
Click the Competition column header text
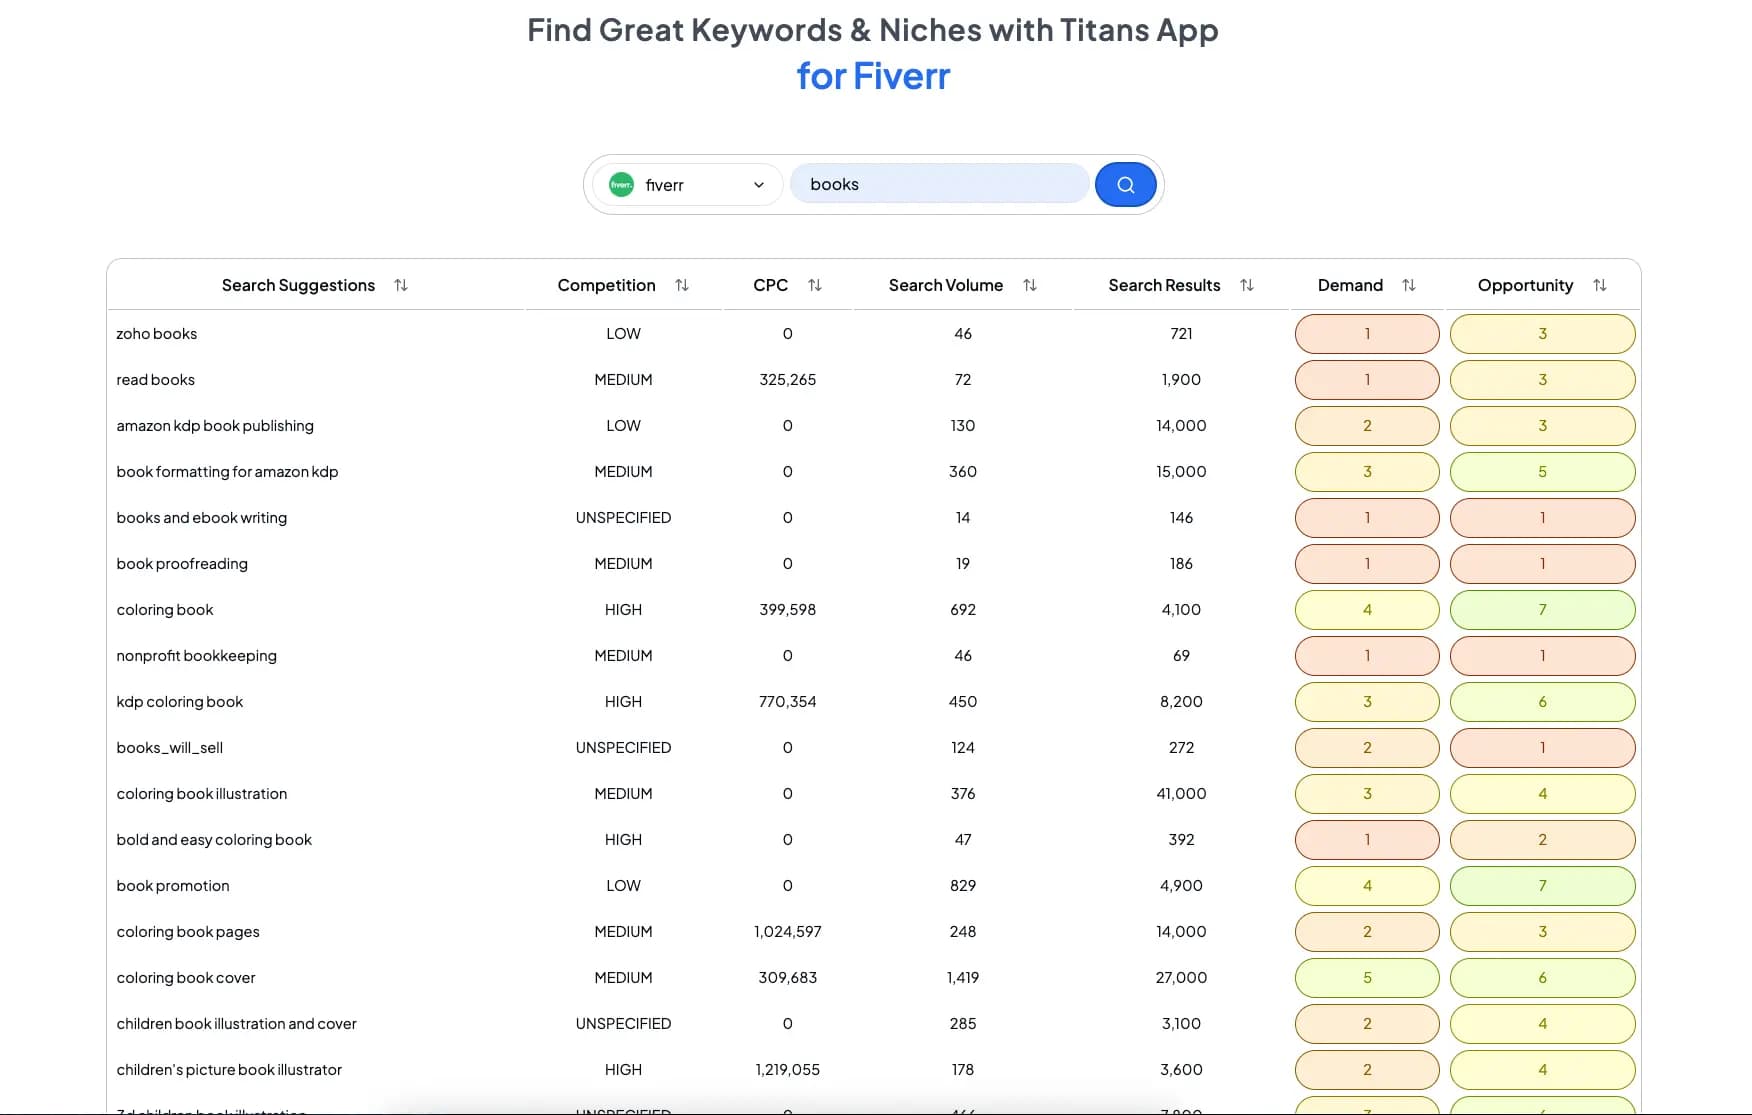[606, 285]
